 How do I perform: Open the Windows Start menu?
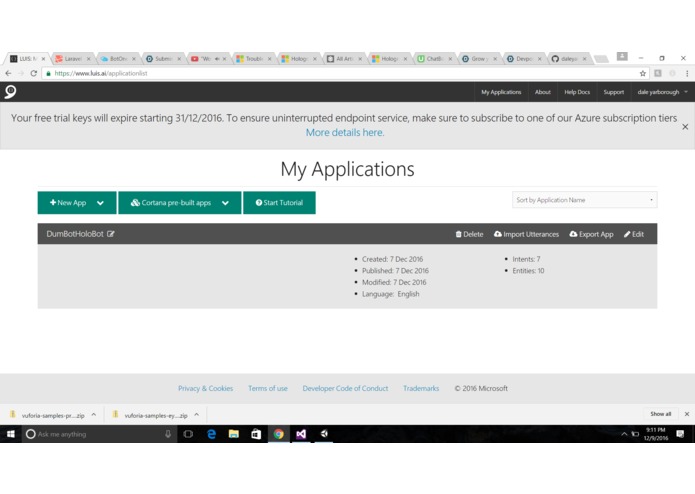pos(11,434)
